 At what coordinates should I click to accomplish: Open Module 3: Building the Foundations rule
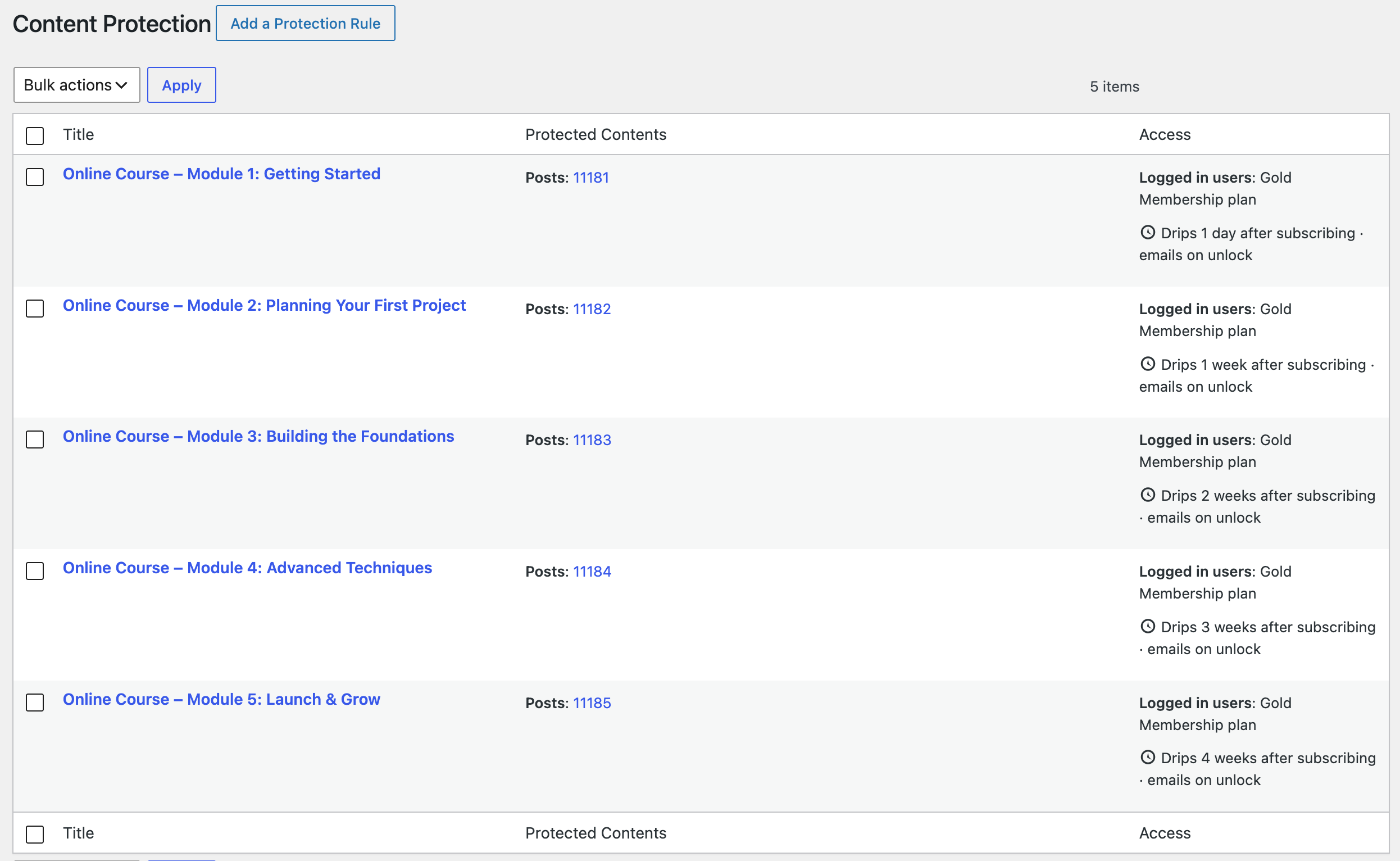(259, 436)
